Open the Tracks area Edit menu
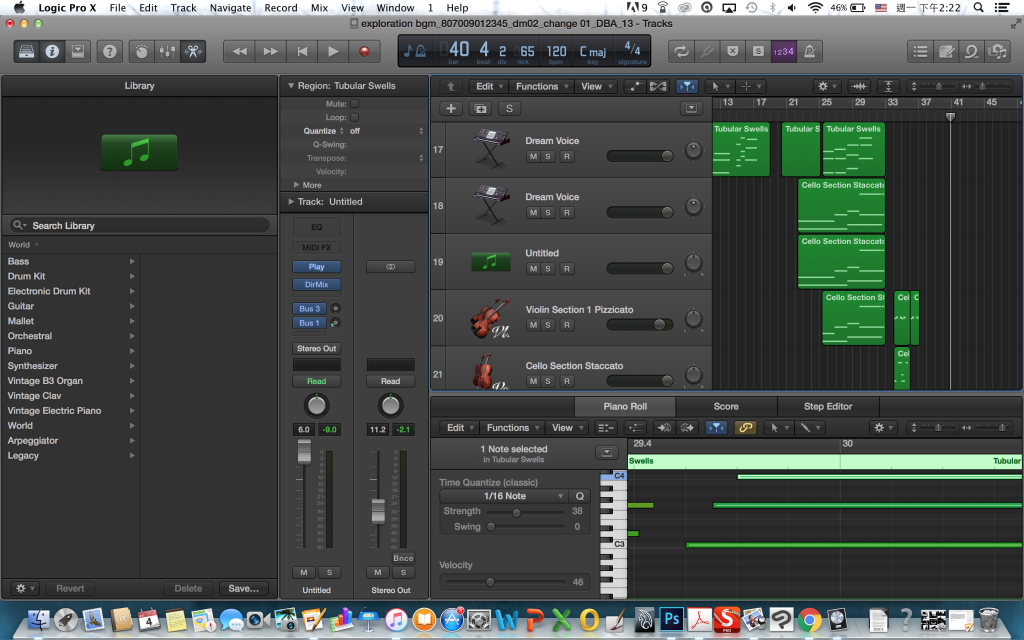The height and width of the screenshot is (640, 1024). 488,86
